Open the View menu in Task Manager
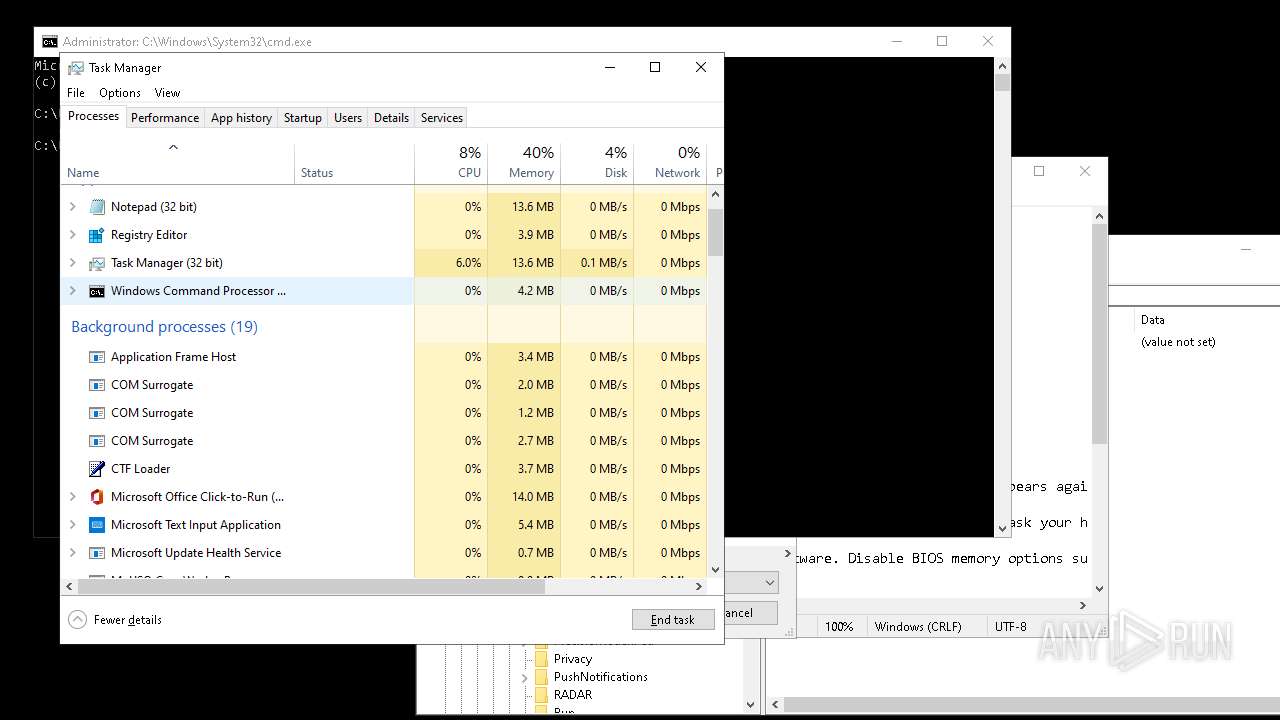The image size is (1280, 720). point(167,93)
